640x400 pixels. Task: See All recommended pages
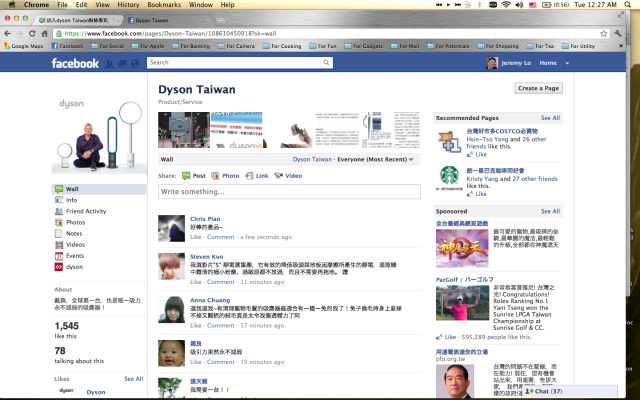tap(550, 118)
